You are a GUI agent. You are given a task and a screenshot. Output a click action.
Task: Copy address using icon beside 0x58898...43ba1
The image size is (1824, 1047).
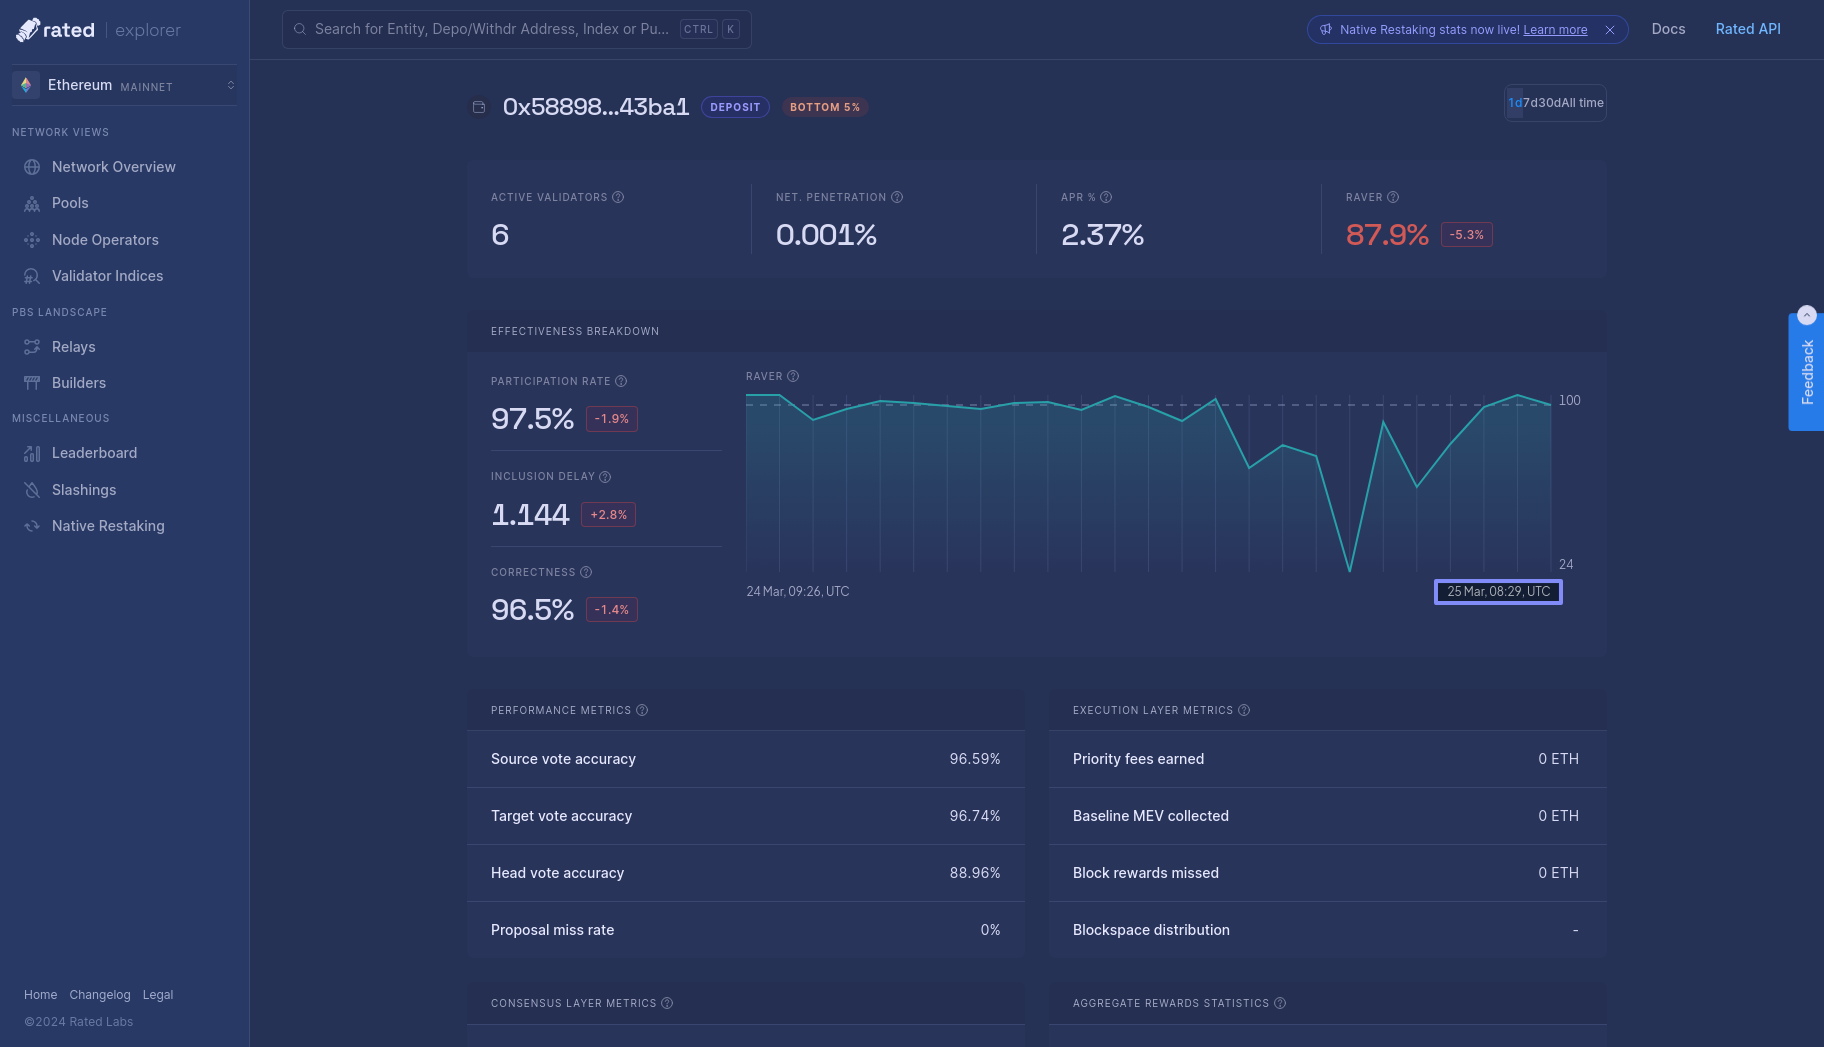(479, 107)
